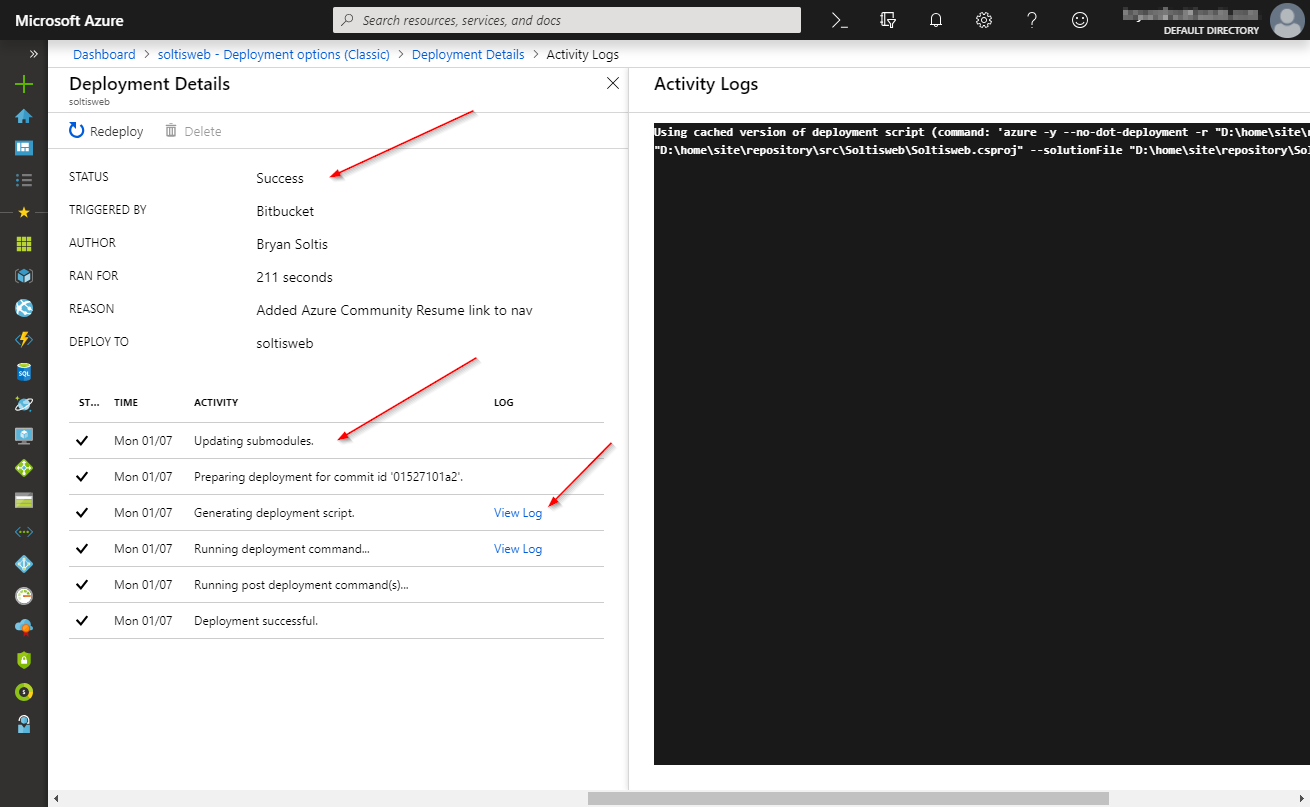Open the Azure Cloud Shell terminal
Screen dimensions: 1310x807
pyautogui.click(x=839, y=20)
